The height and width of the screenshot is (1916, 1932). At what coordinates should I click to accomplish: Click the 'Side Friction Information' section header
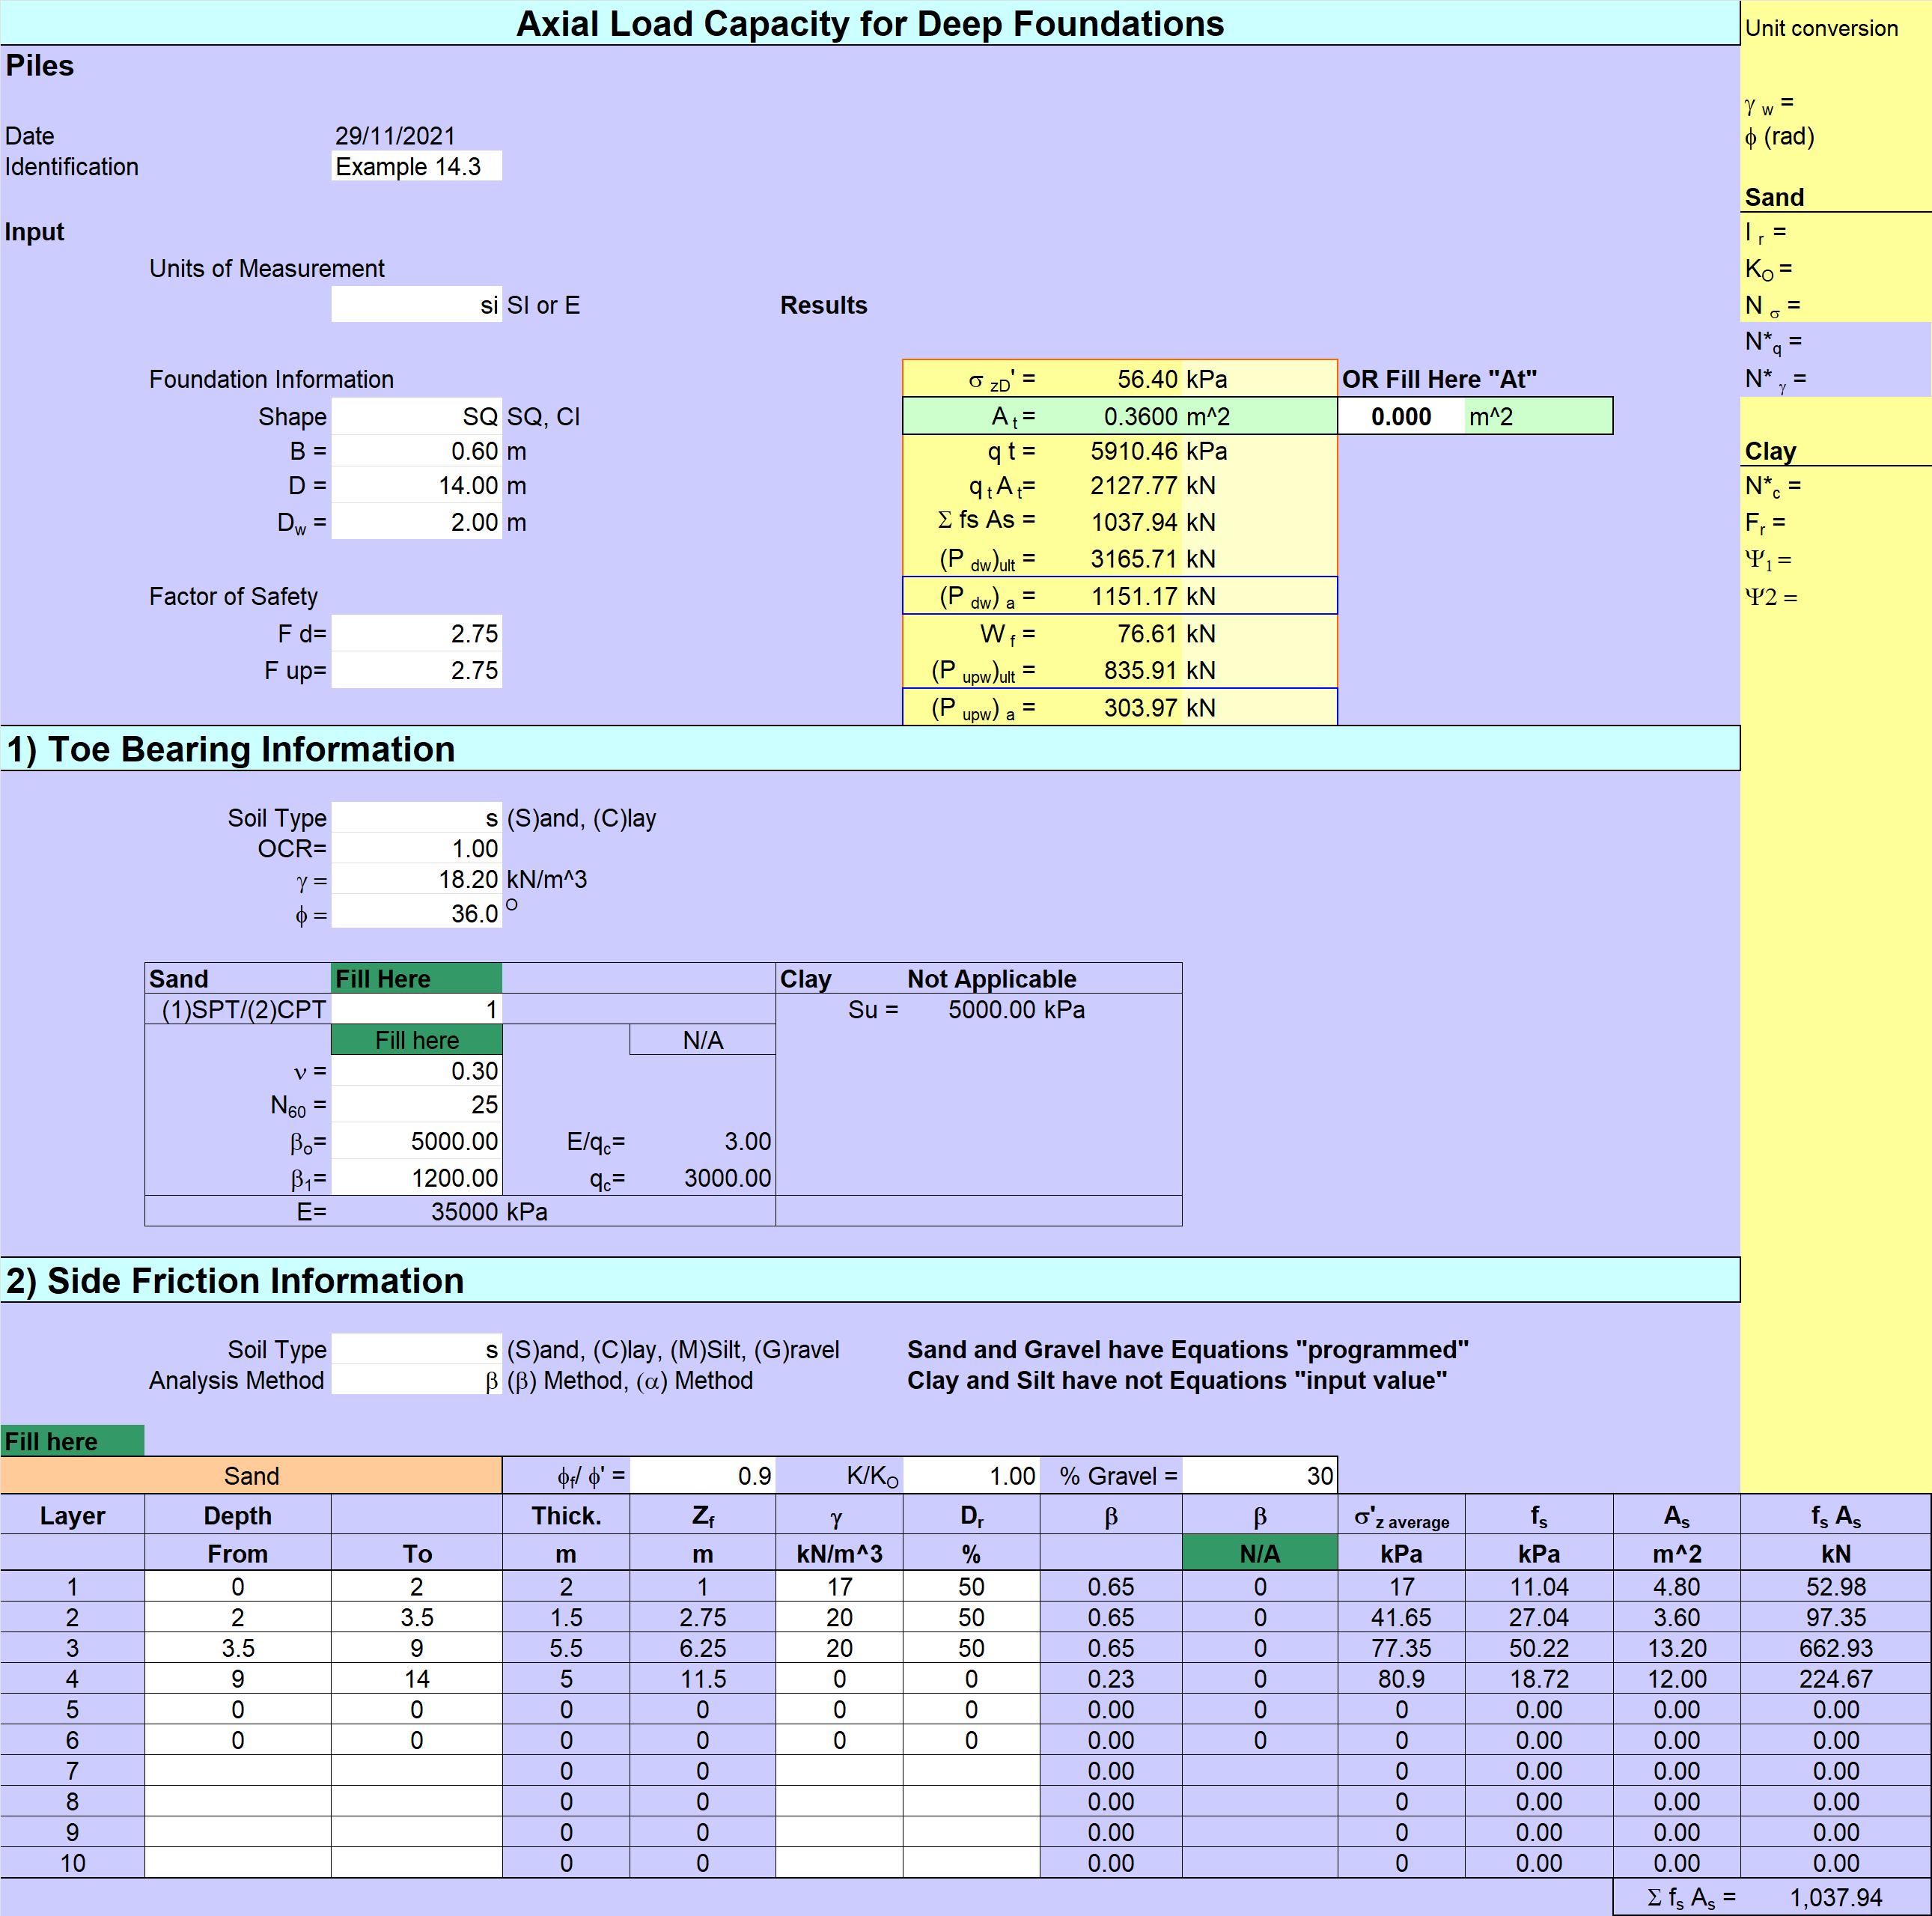[x=870, y=1281]
